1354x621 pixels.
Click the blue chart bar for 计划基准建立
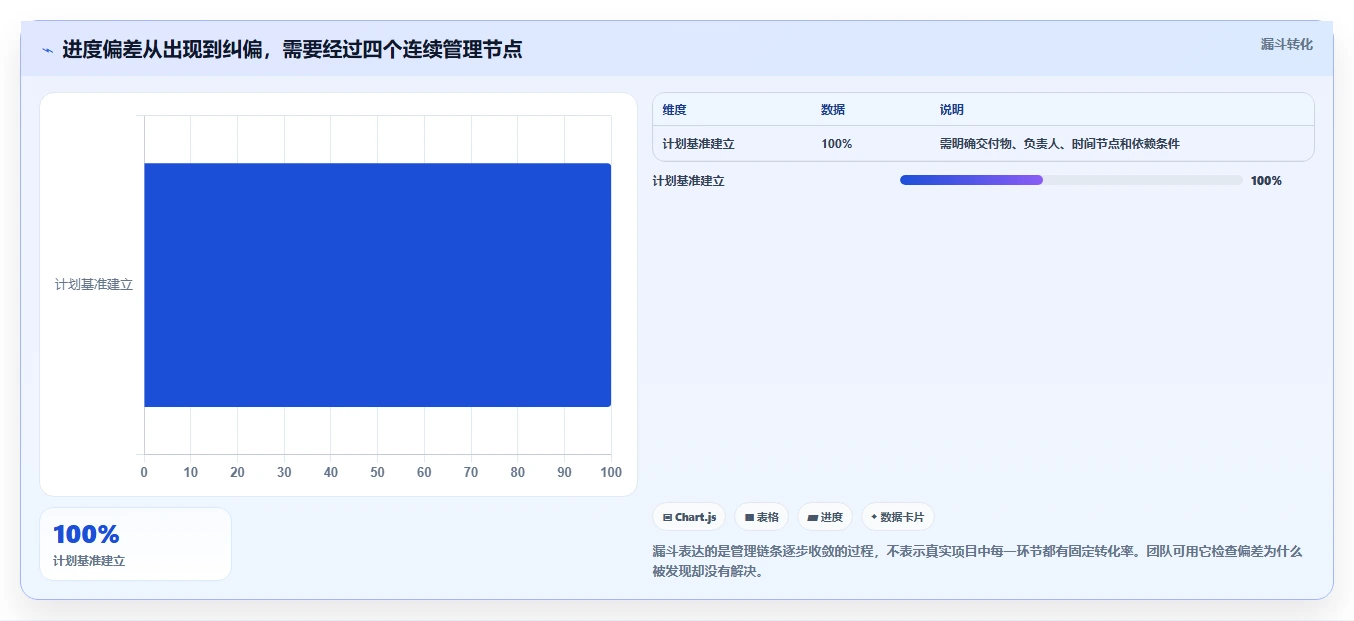[x=377, y=285]
